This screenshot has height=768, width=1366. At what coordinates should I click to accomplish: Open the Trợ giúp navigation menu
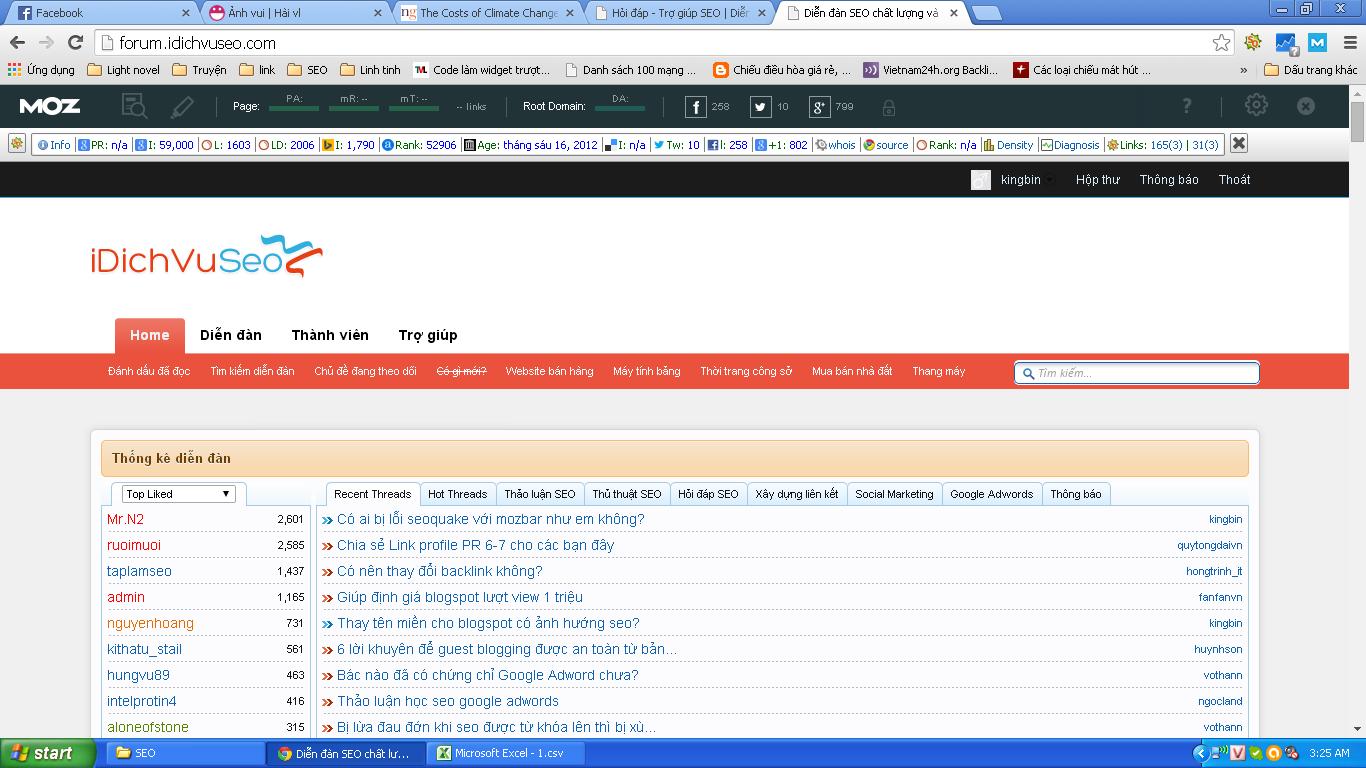pos(428,335)
